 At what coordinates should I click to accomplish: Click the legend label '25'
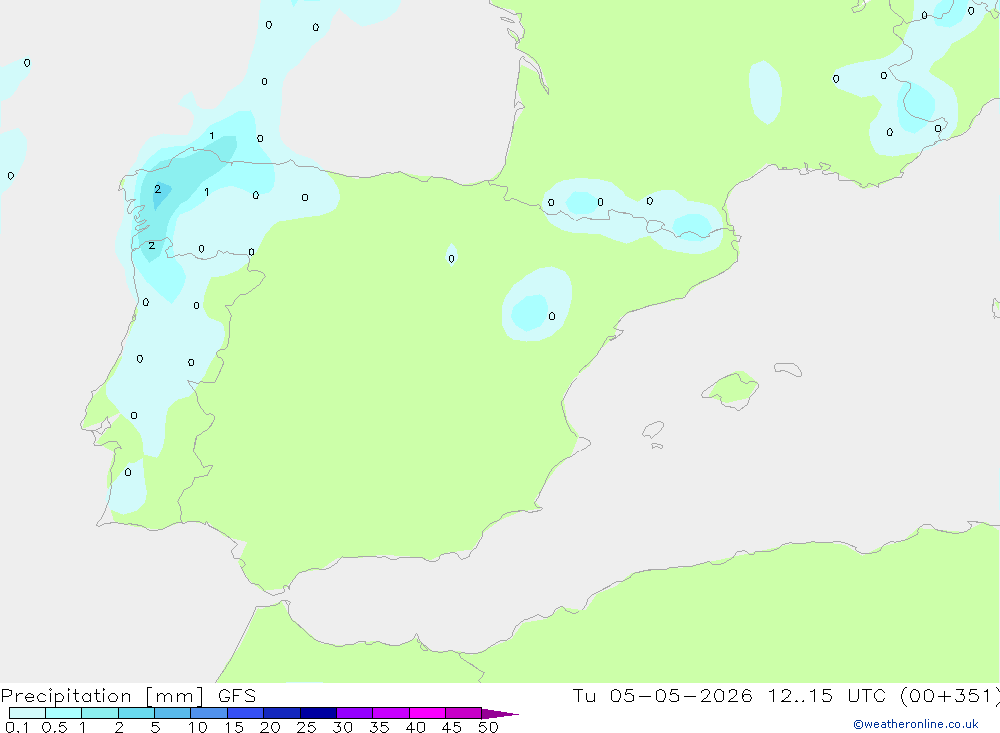307,727
